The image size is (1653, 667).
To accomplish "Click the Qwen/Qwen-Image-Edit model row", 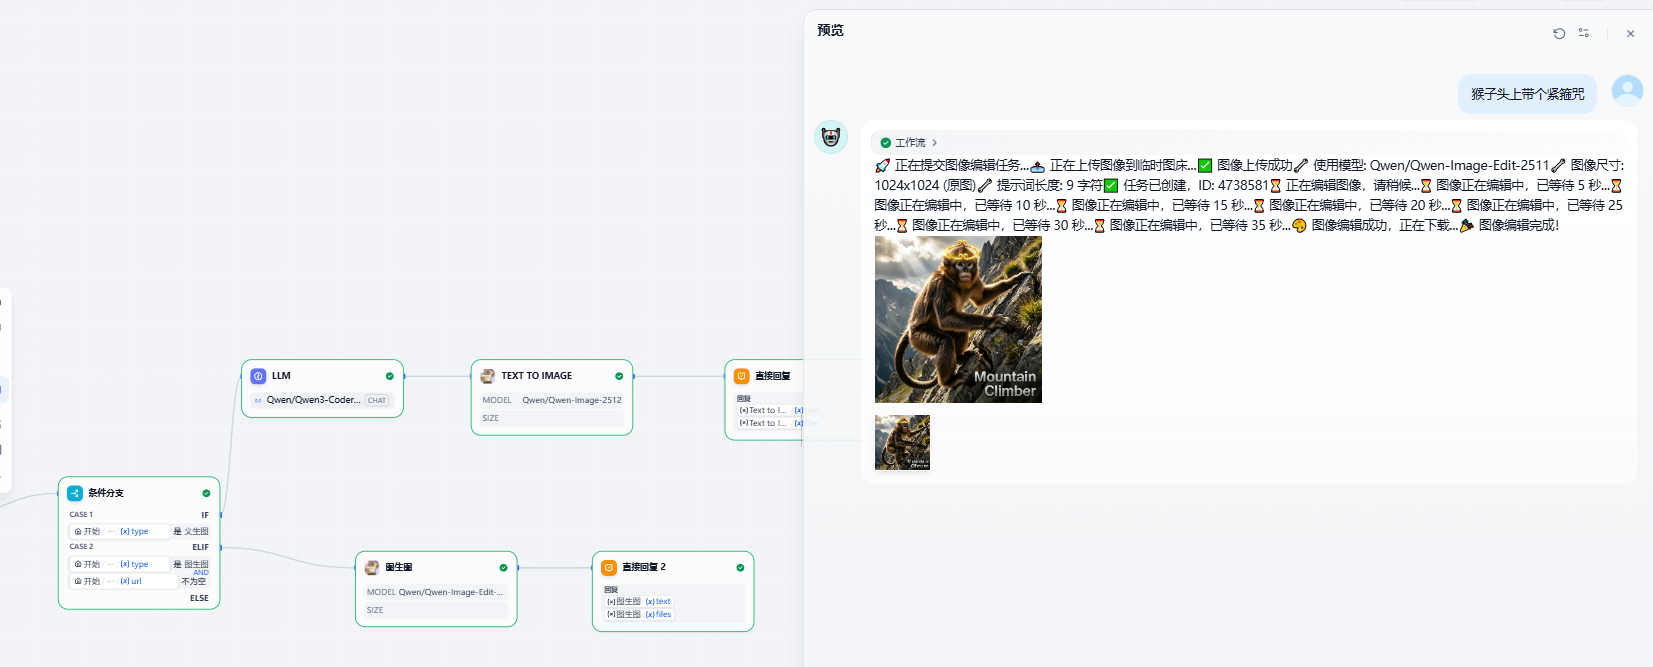I will pyautogui.click(x=436, y=592).
